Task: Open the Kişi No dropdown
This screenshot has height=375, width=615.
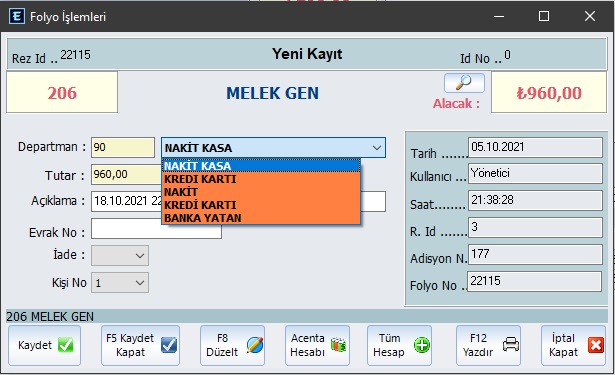Action: [x=140, y=283]
